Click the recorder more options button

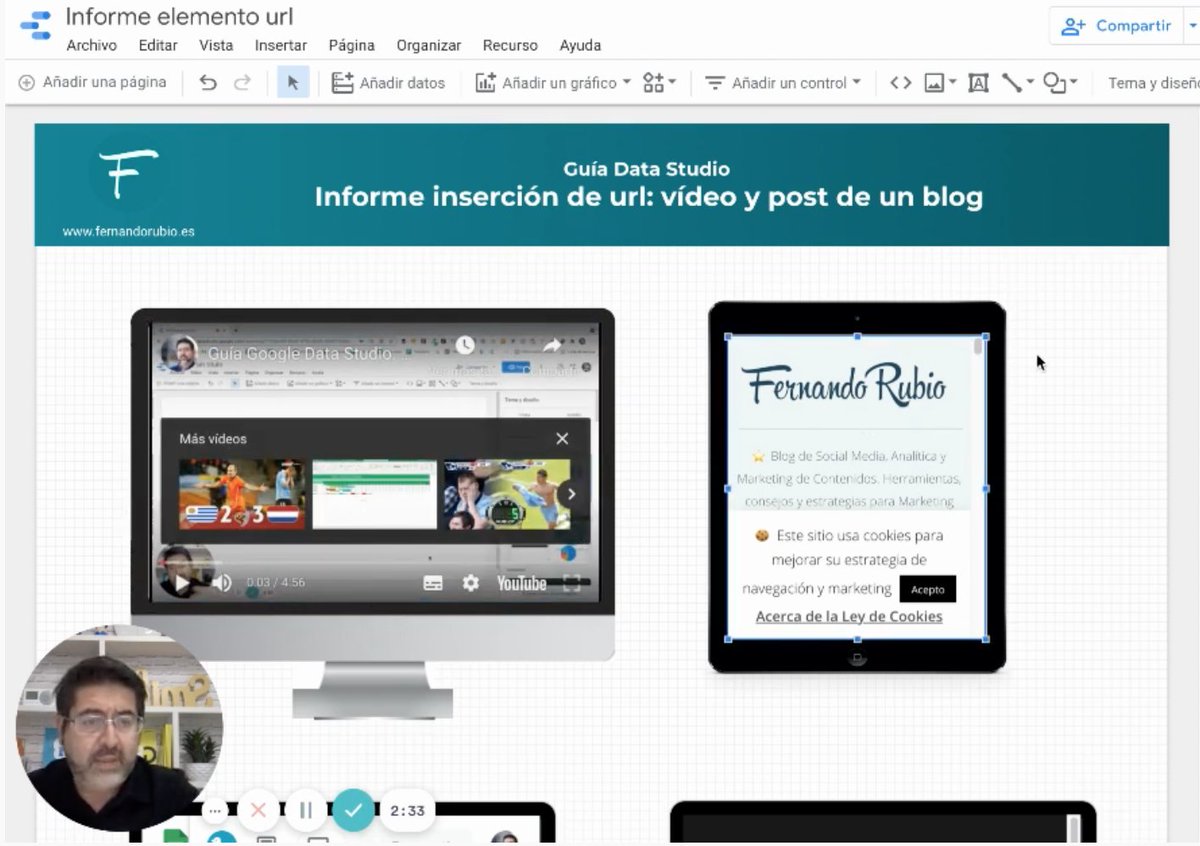(x=215, y=810)
